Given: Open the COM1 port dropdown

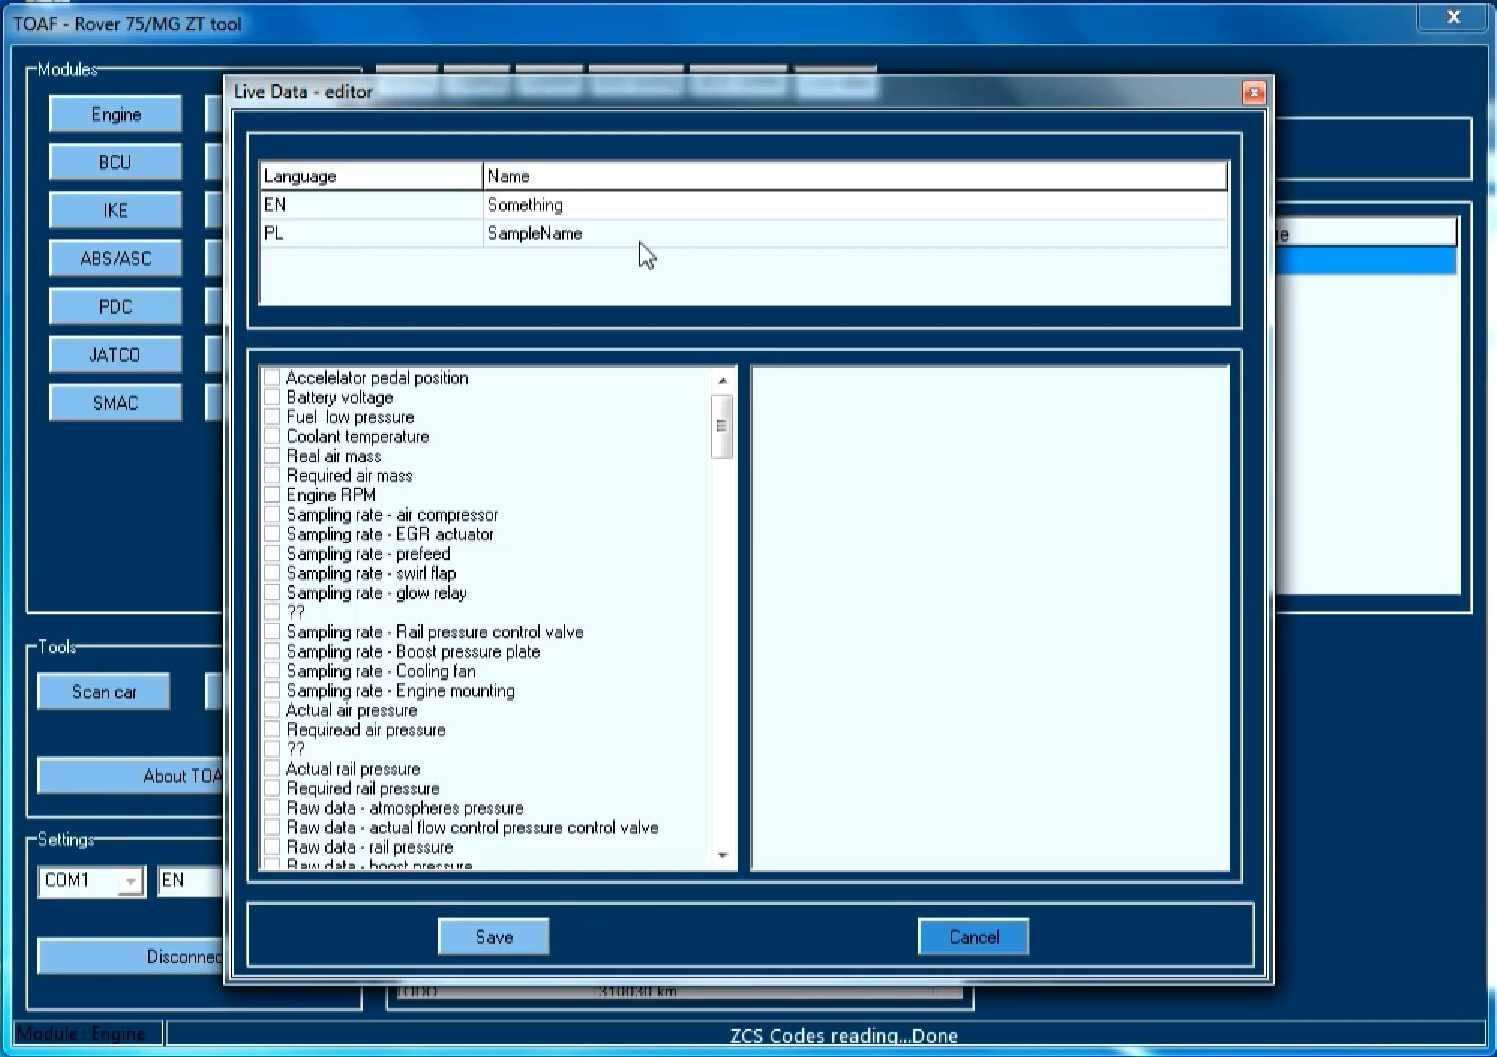Looking at the screenshot, I should [130, 881].
